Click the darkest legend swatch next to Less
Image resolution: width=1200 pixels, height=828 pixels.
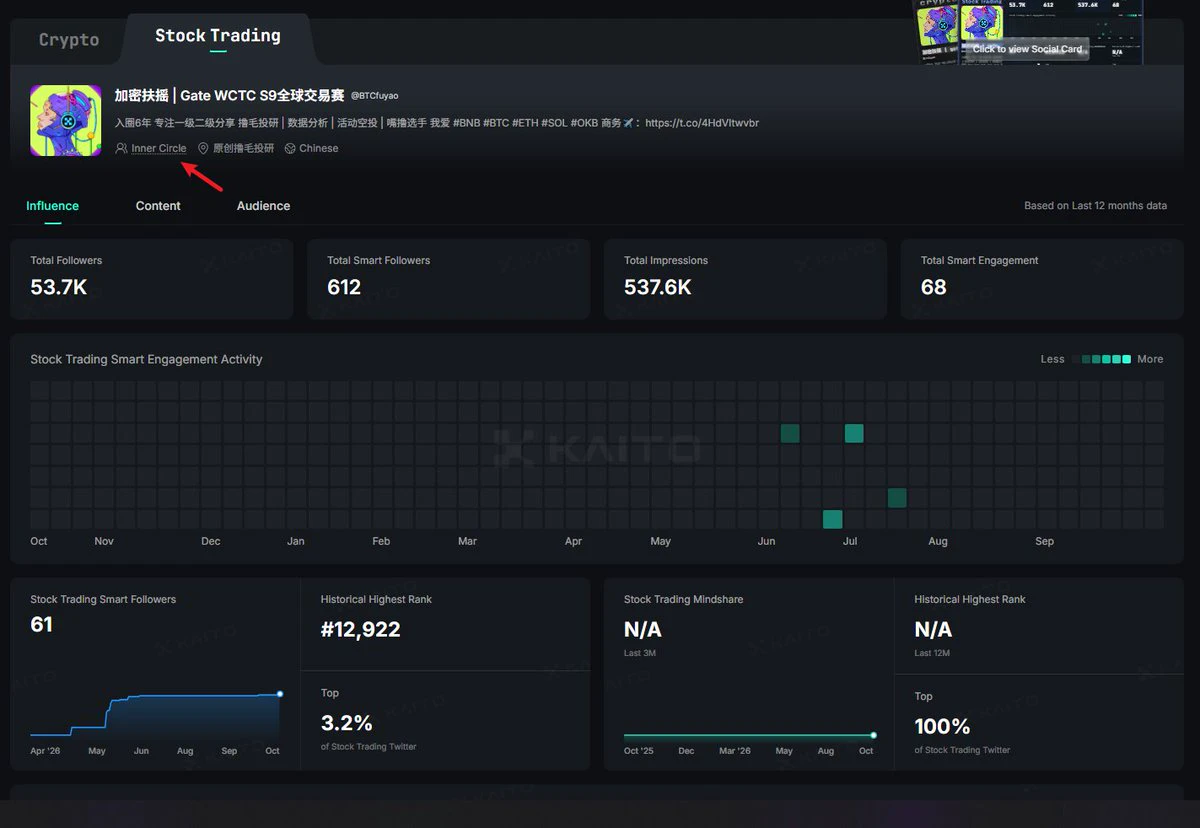click(1077, 359)
